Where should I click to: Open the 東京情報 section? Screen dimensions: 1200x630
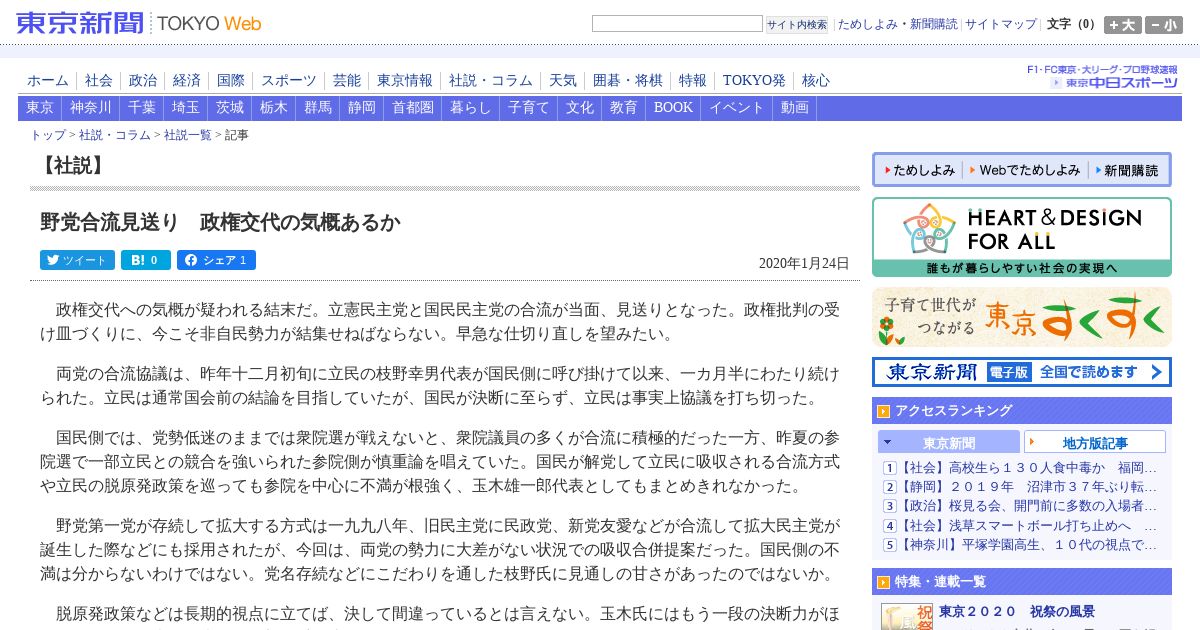[x=405, y=80]
